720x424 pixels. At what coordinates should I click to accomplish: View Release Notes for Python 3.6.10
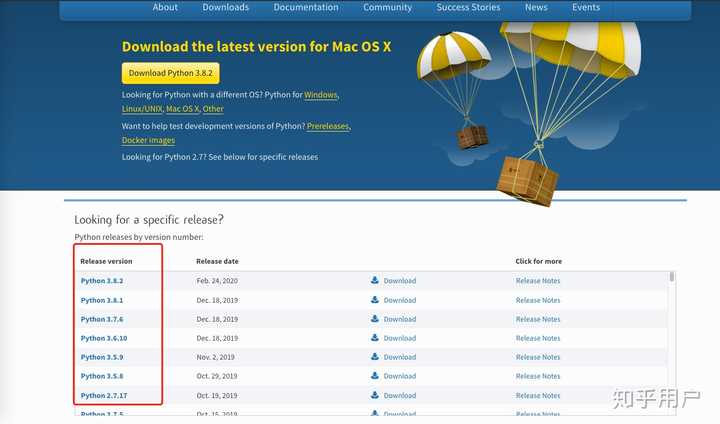tap(538, 338)
